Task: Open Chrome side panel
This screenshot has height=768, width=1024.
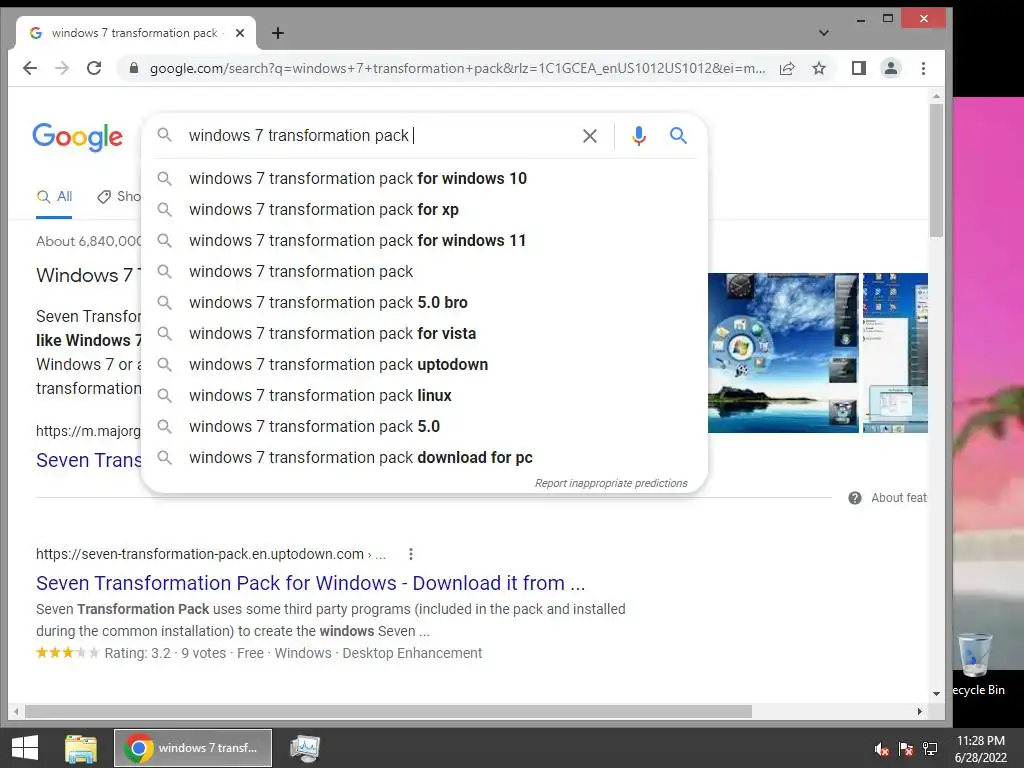Action: tap(859, 68)
